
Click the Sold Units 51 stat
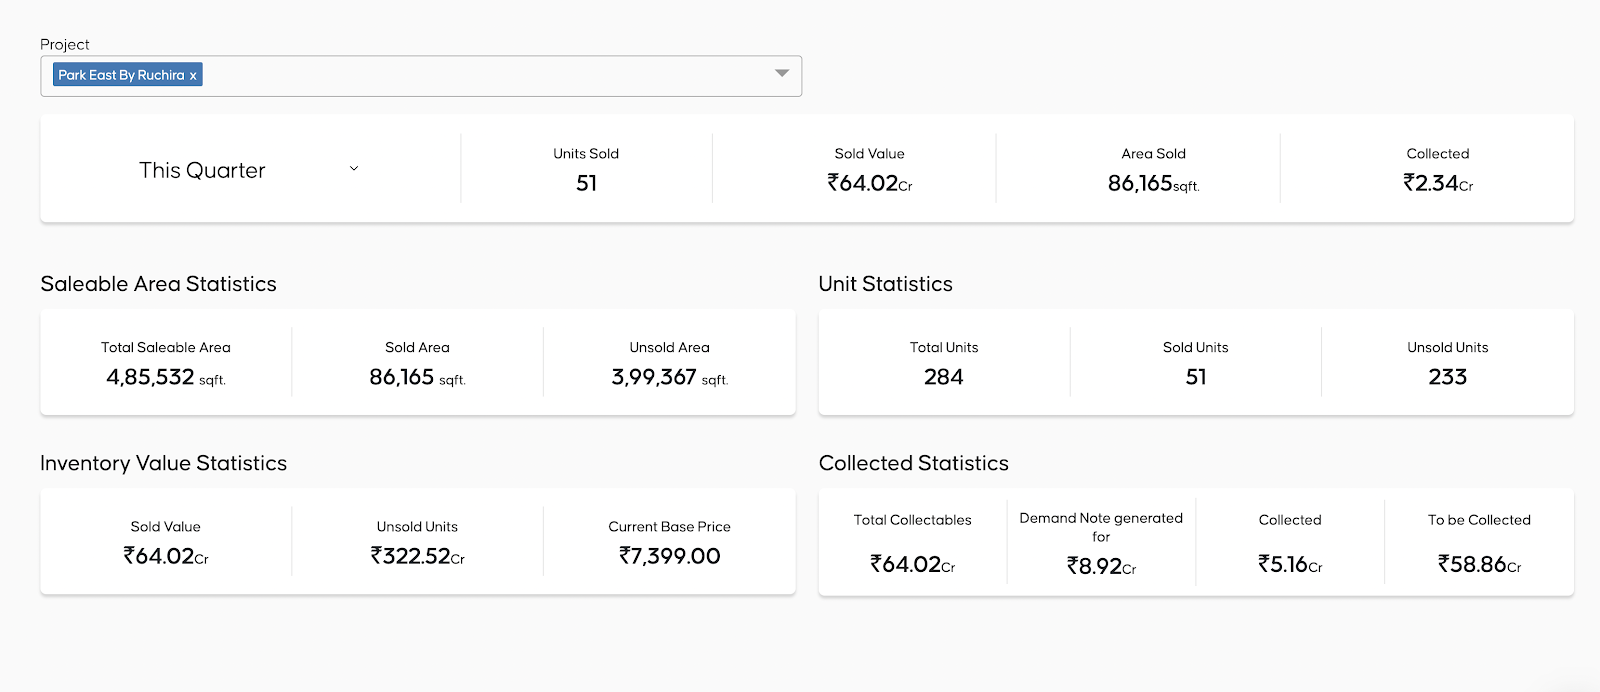tap(1195, 377)
